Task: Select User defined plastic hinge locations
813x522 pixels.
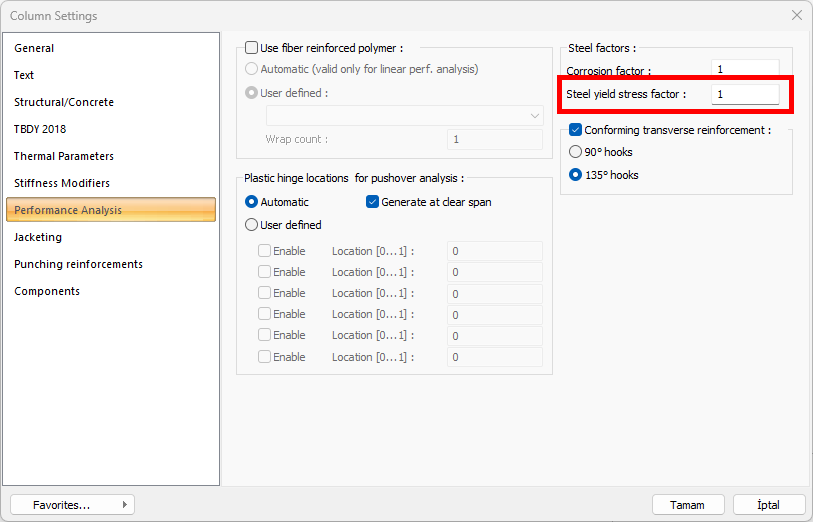Action: (x=252, y=225)
